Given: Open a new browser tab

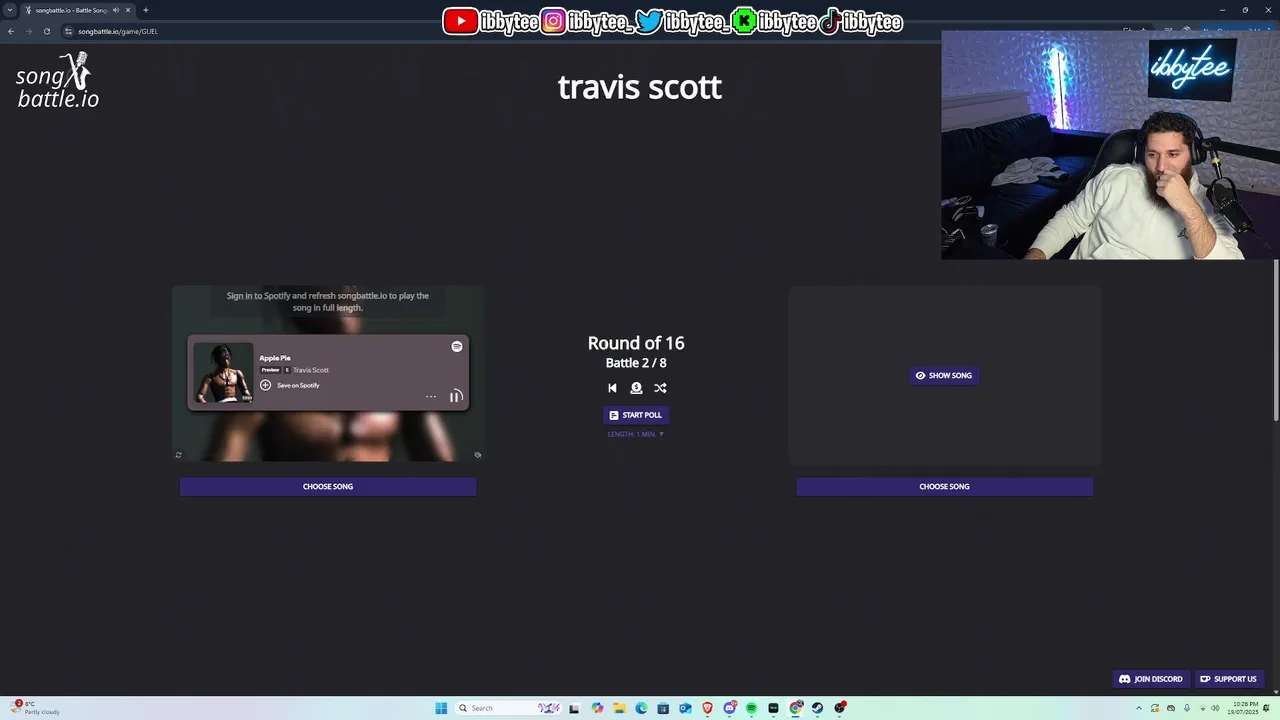Looking at the screenshot, I should tap(145, 10).
